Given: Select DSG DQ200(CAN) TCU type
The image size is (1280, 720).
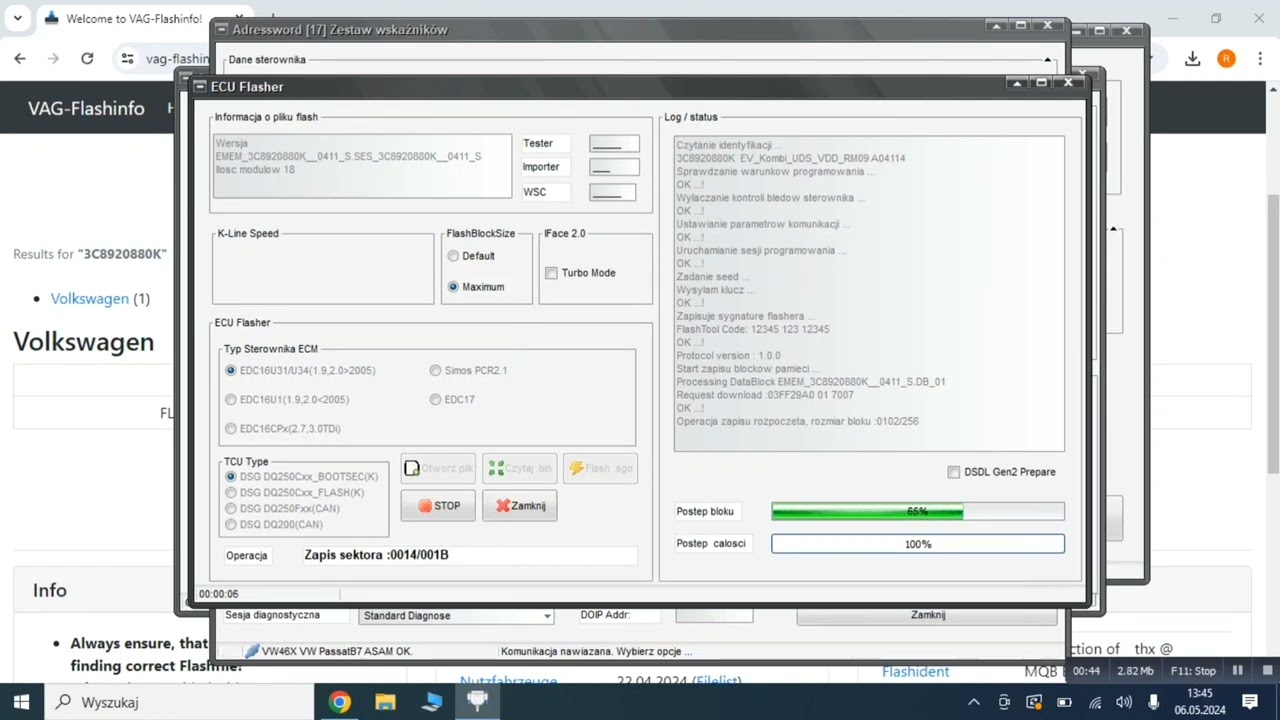Looking at the screenshot, I should (231, 524).
